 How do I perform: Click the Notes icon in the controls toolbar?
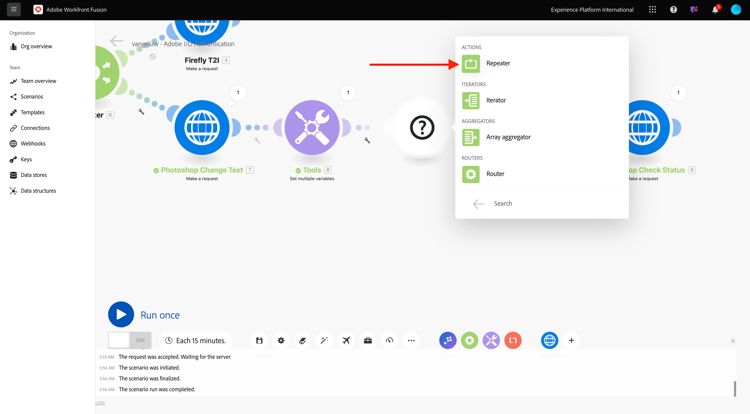pos(302,340)
